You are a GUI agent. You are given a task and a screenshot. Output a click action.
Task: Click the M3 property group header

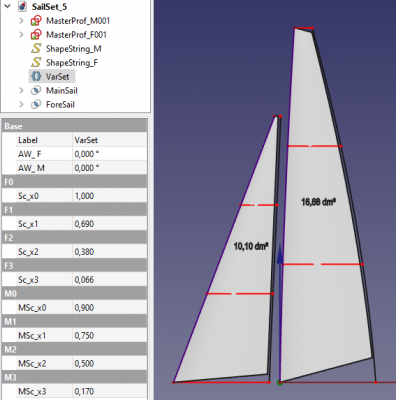[75, 378]
